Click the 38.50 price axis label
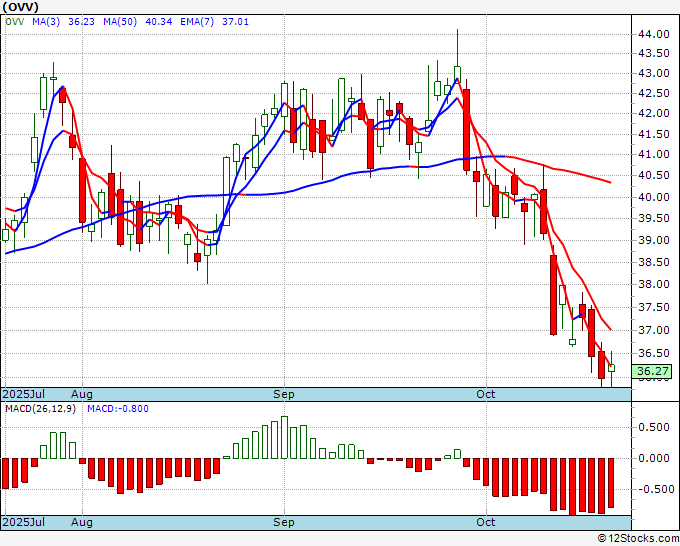This screenshot has height=546, width=680. click(x=654, y=262)
